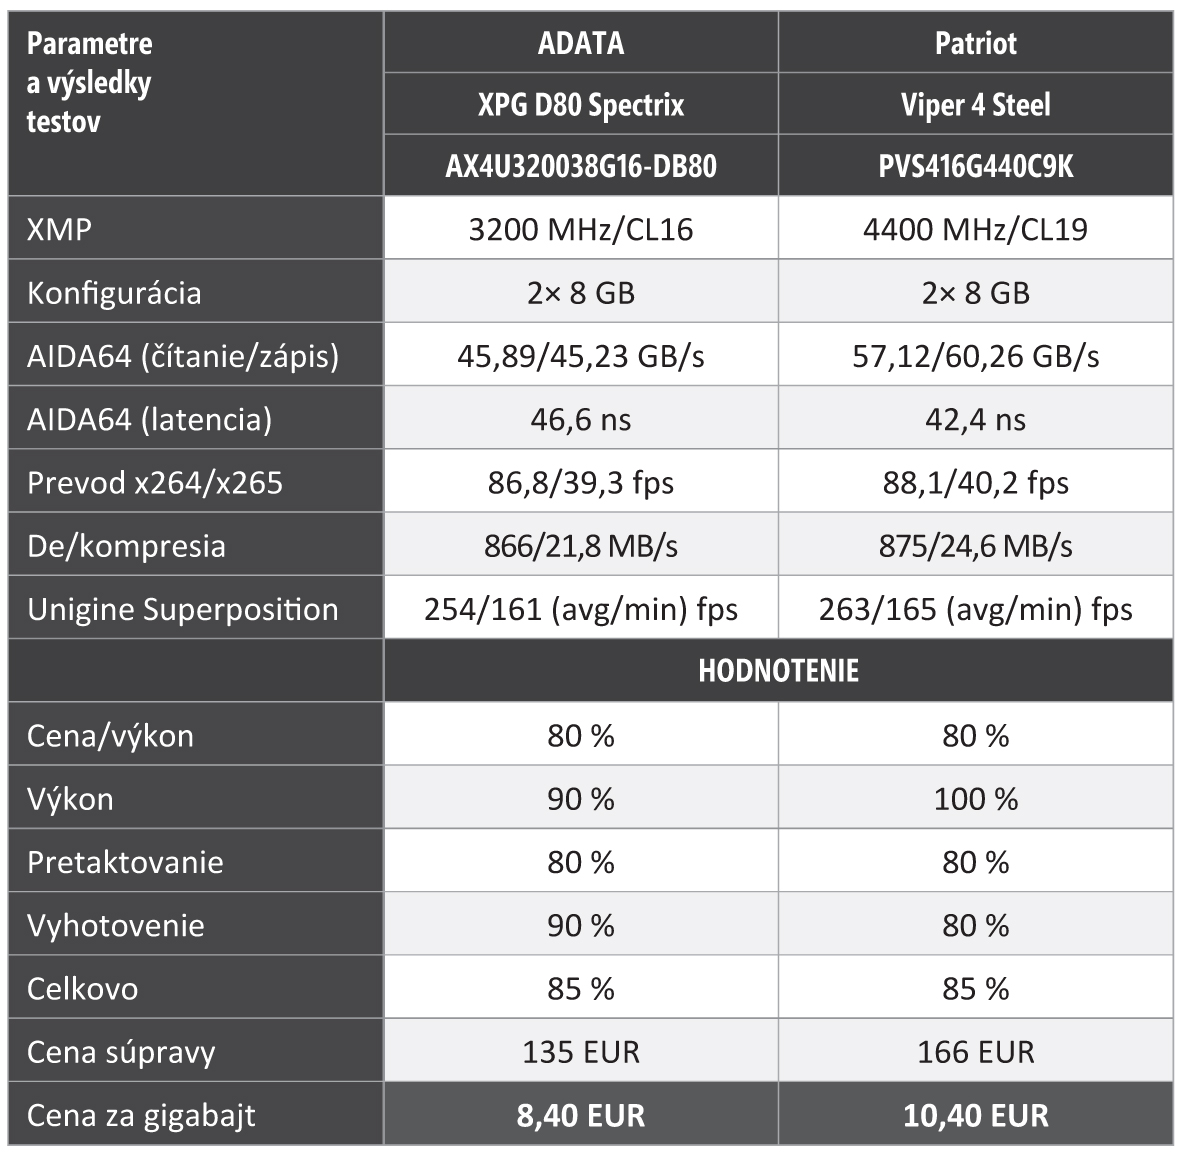This screenshot has height=1156, width=1181.
Task: Click the Pretaktovanie row label
Action: coord(125,862)
